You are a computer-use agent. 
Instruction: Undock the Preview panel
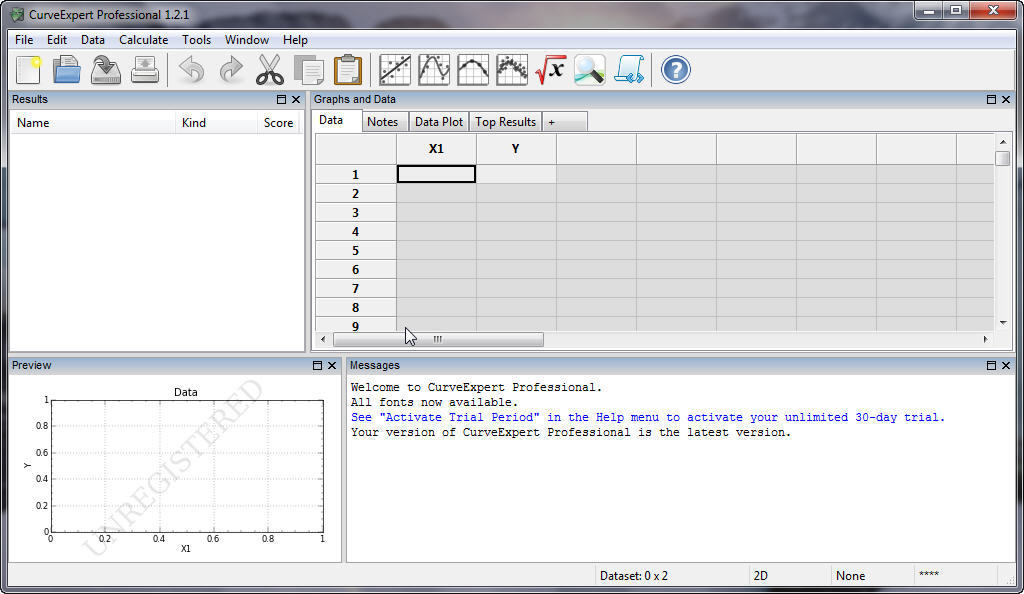317,366
